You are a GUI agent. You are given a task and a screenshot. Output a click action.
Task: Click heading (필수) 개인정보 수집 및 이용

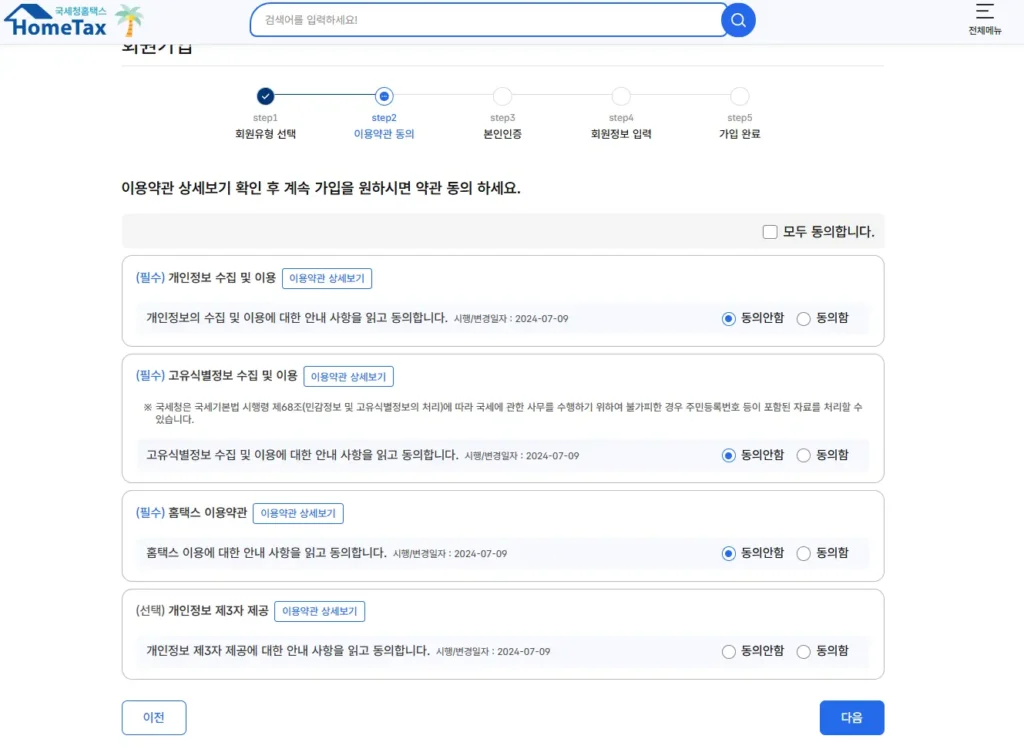click(206, 278)
